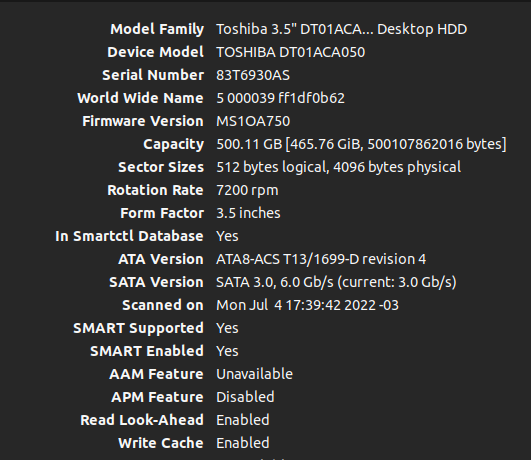Select the 7200 rpm rotation rate
This screenshot has height=460, width=531.
click(247, 190)
